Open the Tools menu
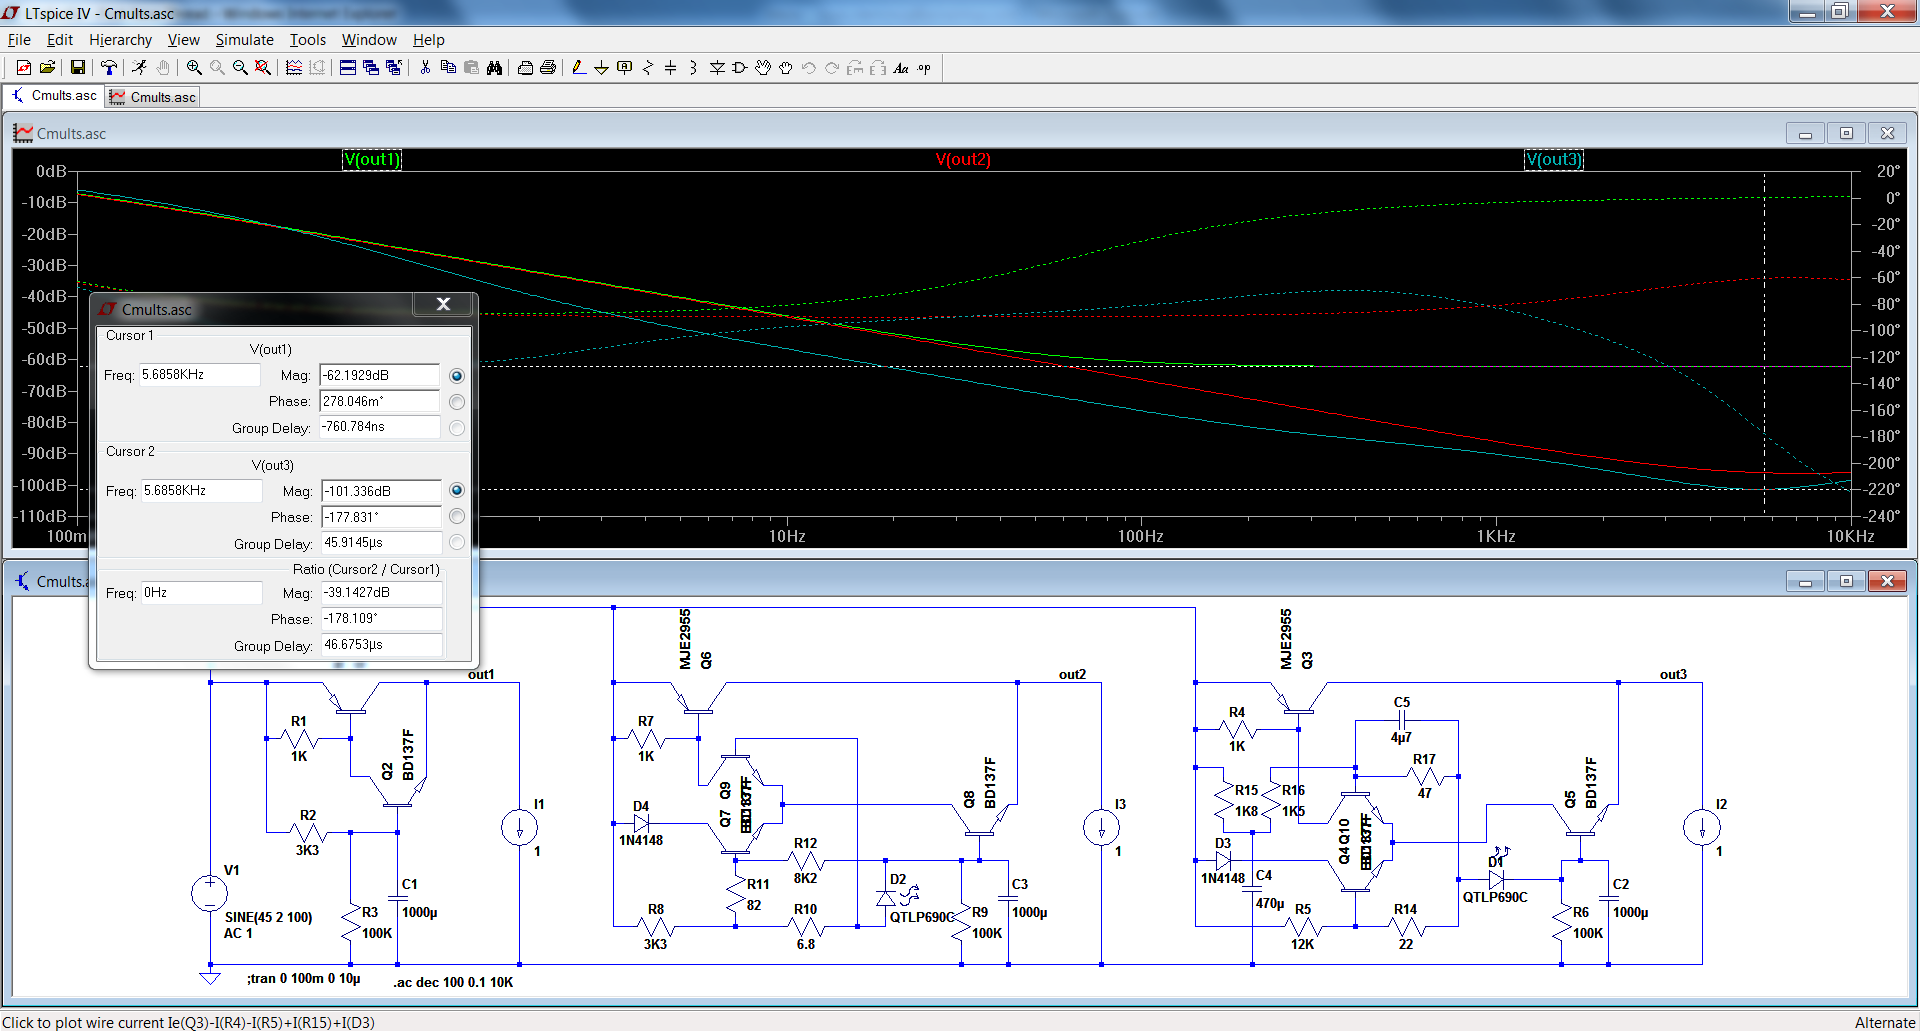 click(x=308, y=40)
